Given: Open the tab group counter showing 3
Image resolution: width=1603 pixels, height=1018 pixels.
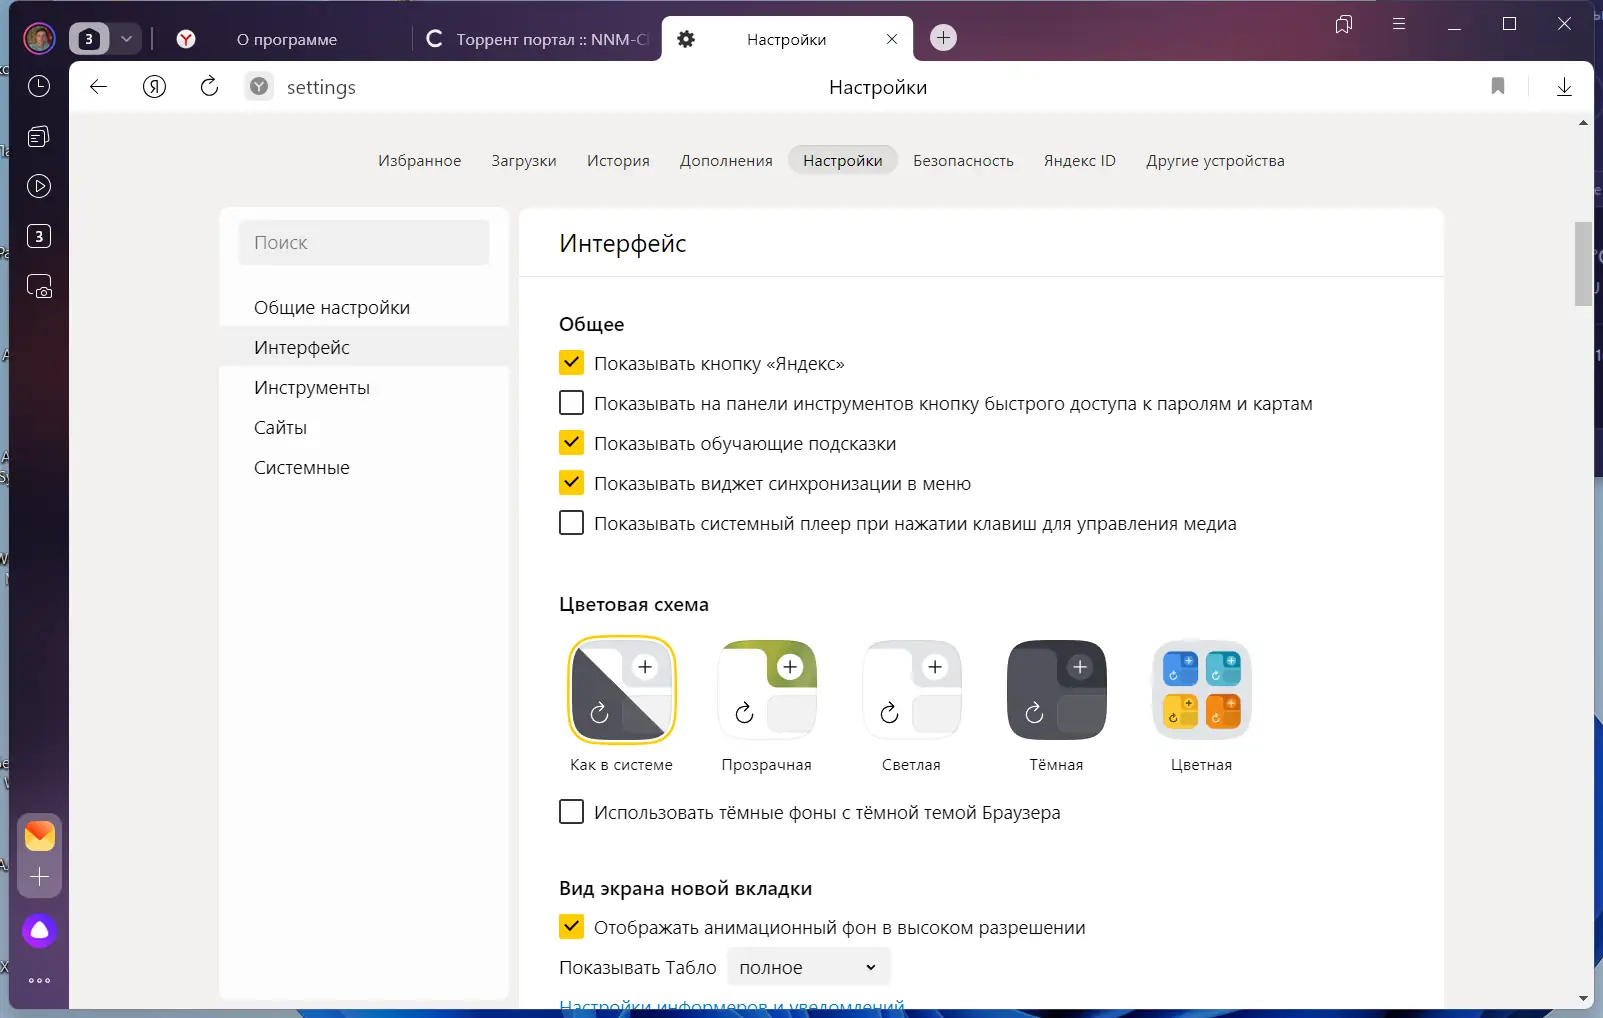Looking at the screenshot, I should pyautogui.click(x=89, y=39).
